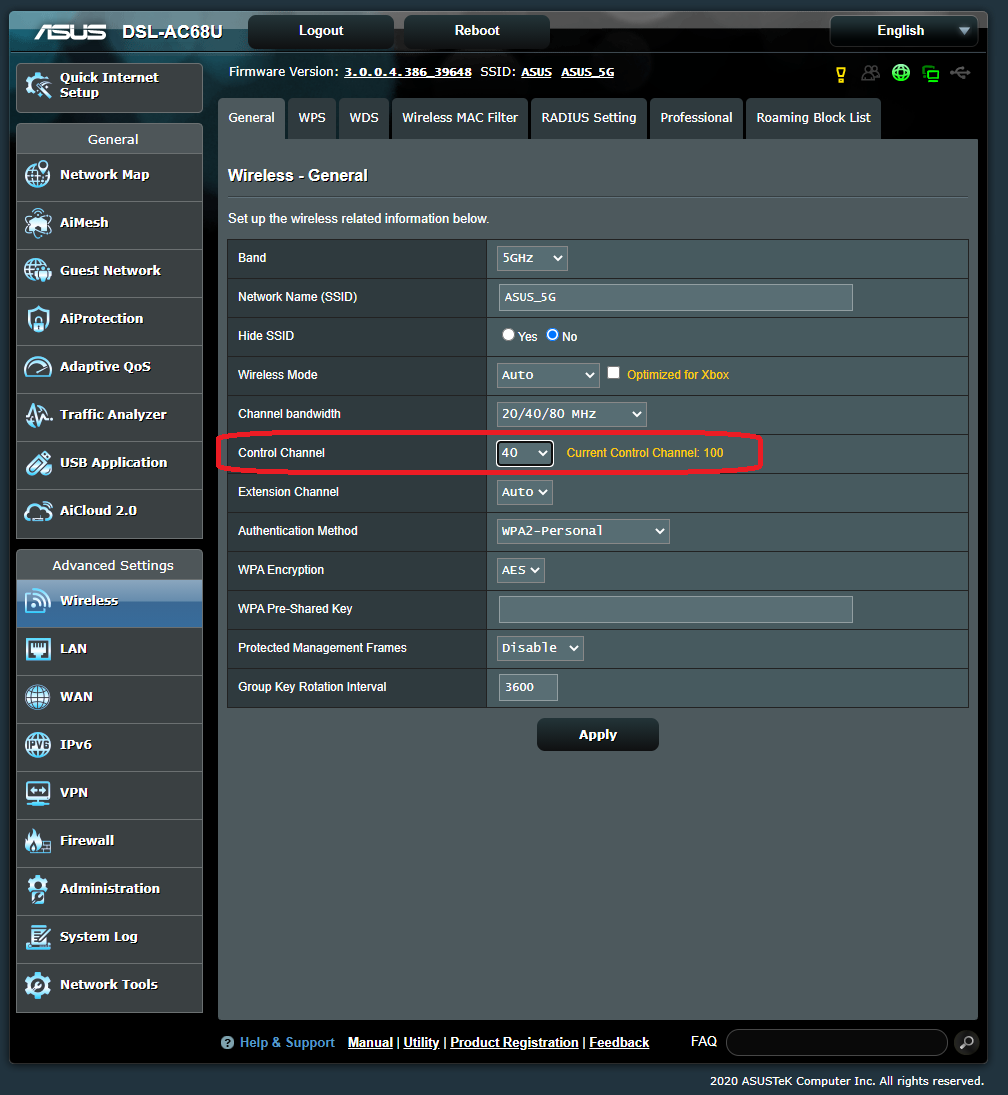This screenshot has width=1008, height=1095.
Task: Open the Utility link in footer
Action: (421, 1043)
